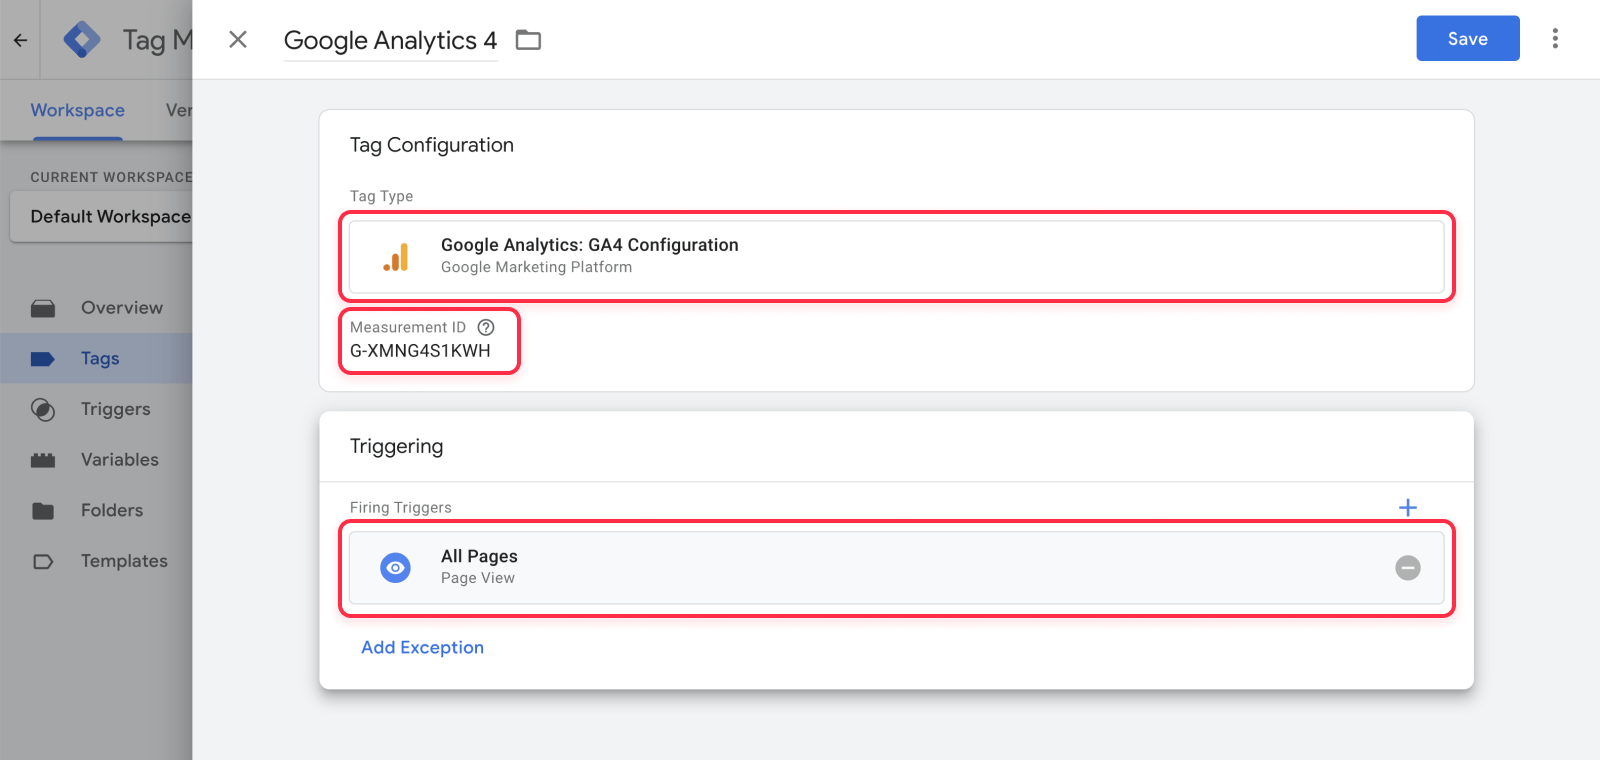
Task: Click the Google Analytics bar chart icon
Action: [x=396, y=257]
